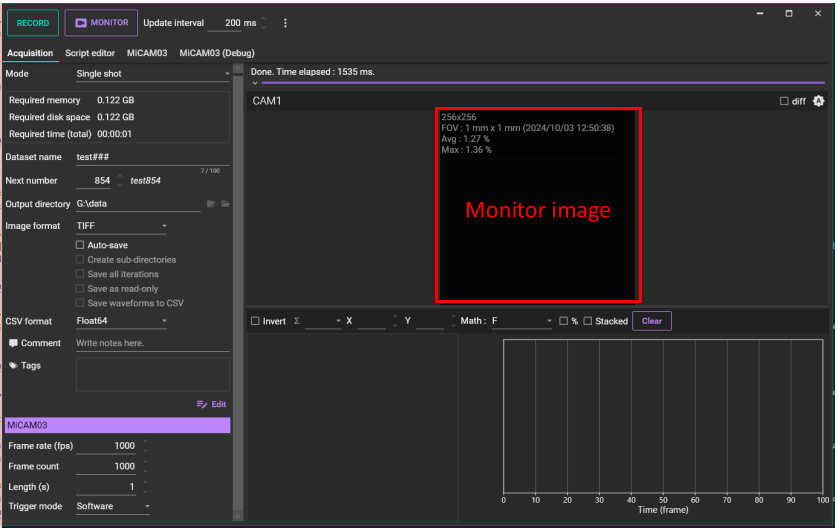This screenshot has height=528, width=838.
Task: Open output directory with the folder icon
Action: (226, 204)
